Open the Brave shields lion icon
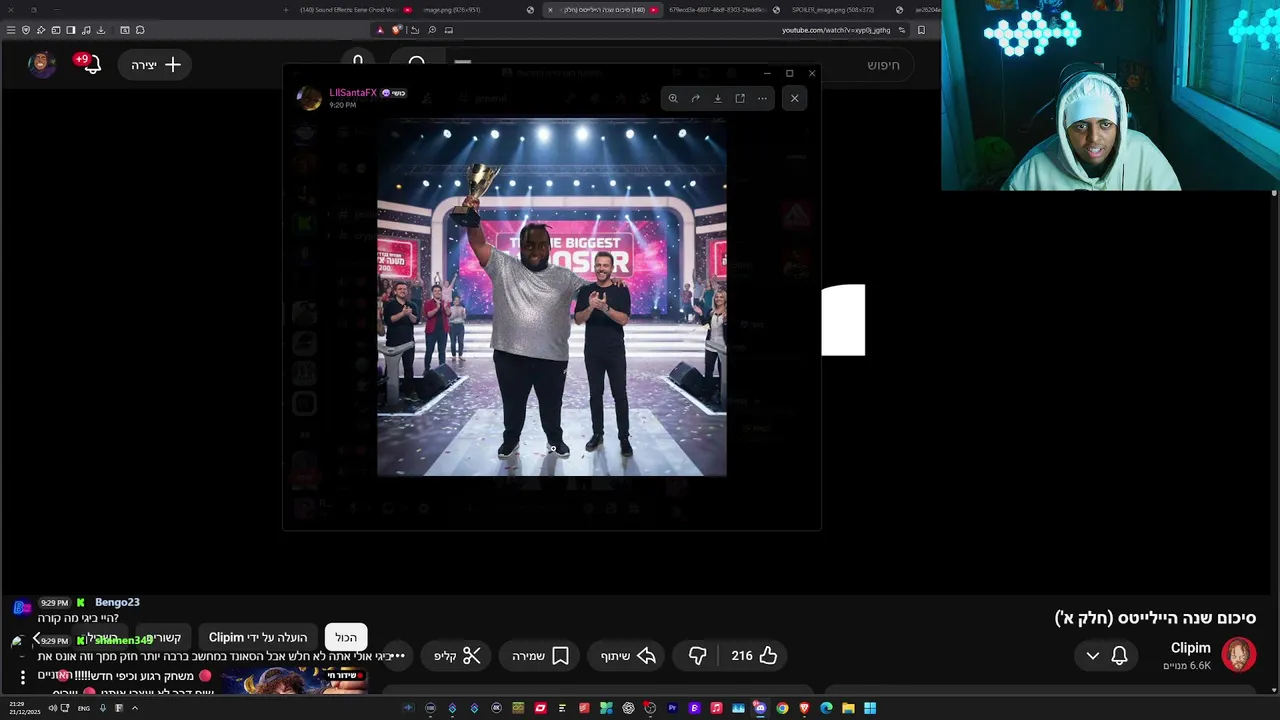Viewport: 1280px width, 720px height. click(396, 30)
